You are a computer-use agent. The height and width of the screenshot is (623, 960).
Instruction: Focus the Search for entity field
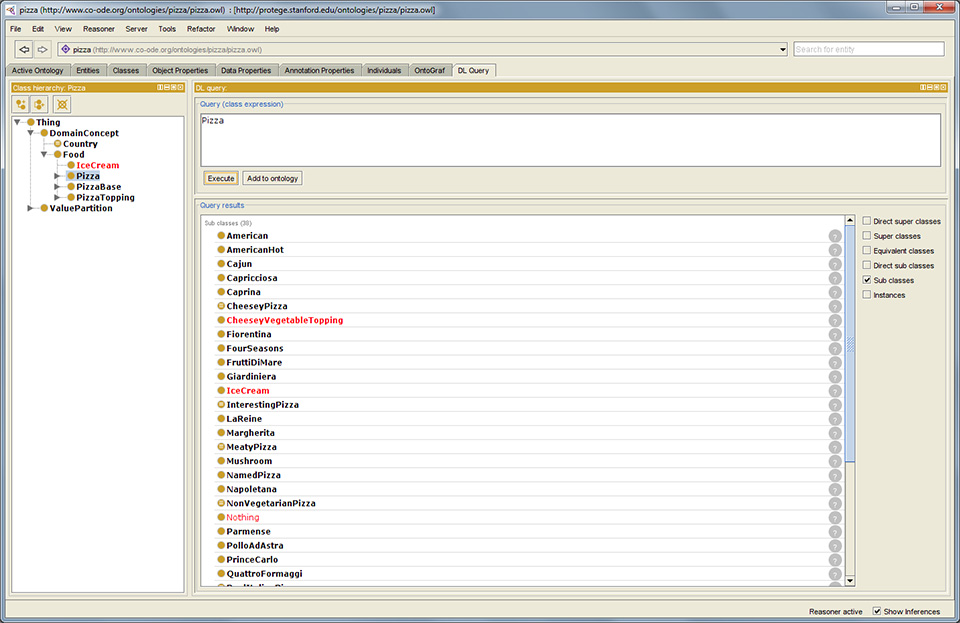869,49
